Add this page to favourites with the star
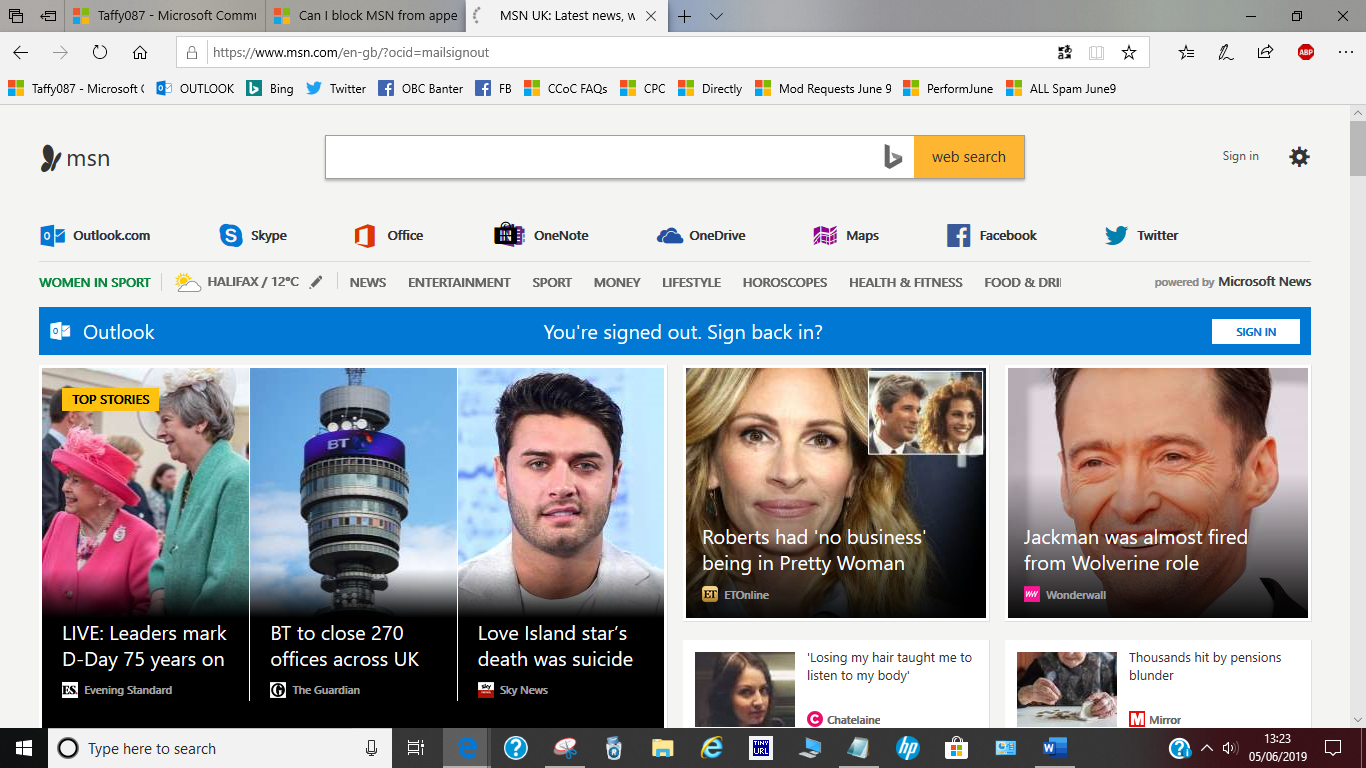Viewport: 1366px width, 768px height. [x=1129, y=52]
